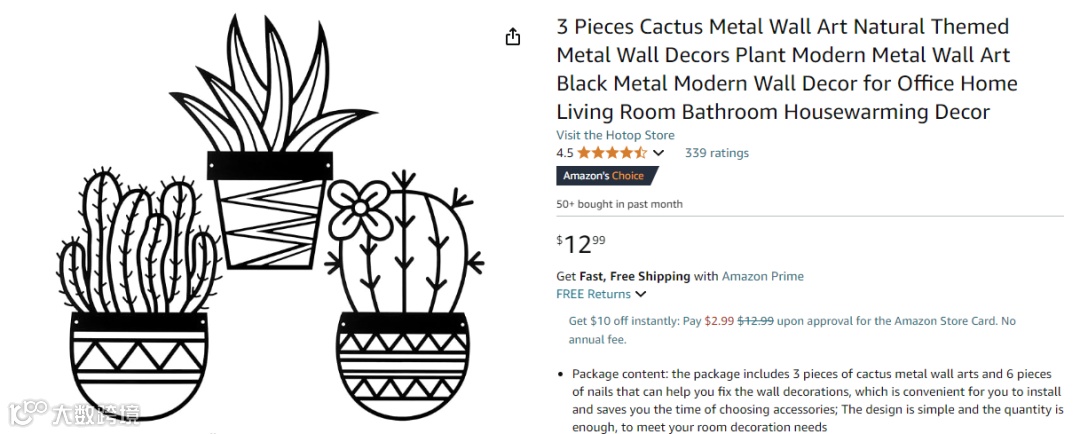The image size is (1080, 434).
Task: Click the FREE Returns text
Action: click(593, 294)
